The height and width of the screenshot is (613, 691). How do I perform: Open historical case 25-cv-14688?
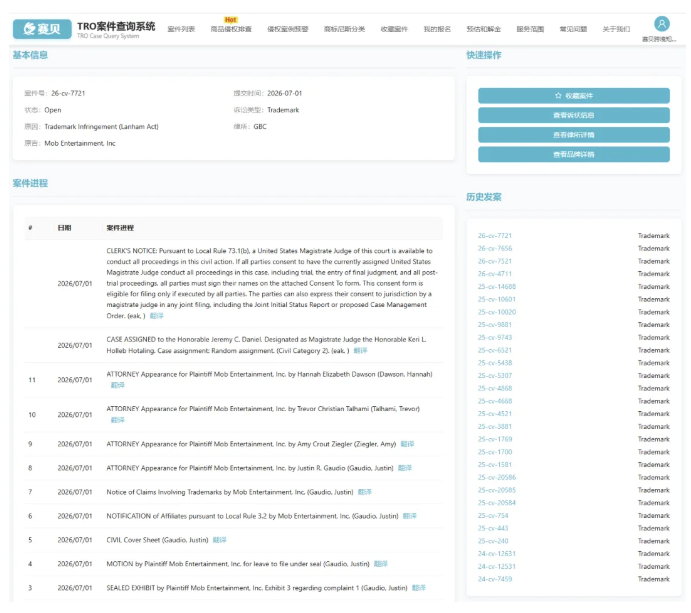tap(497, 286)
